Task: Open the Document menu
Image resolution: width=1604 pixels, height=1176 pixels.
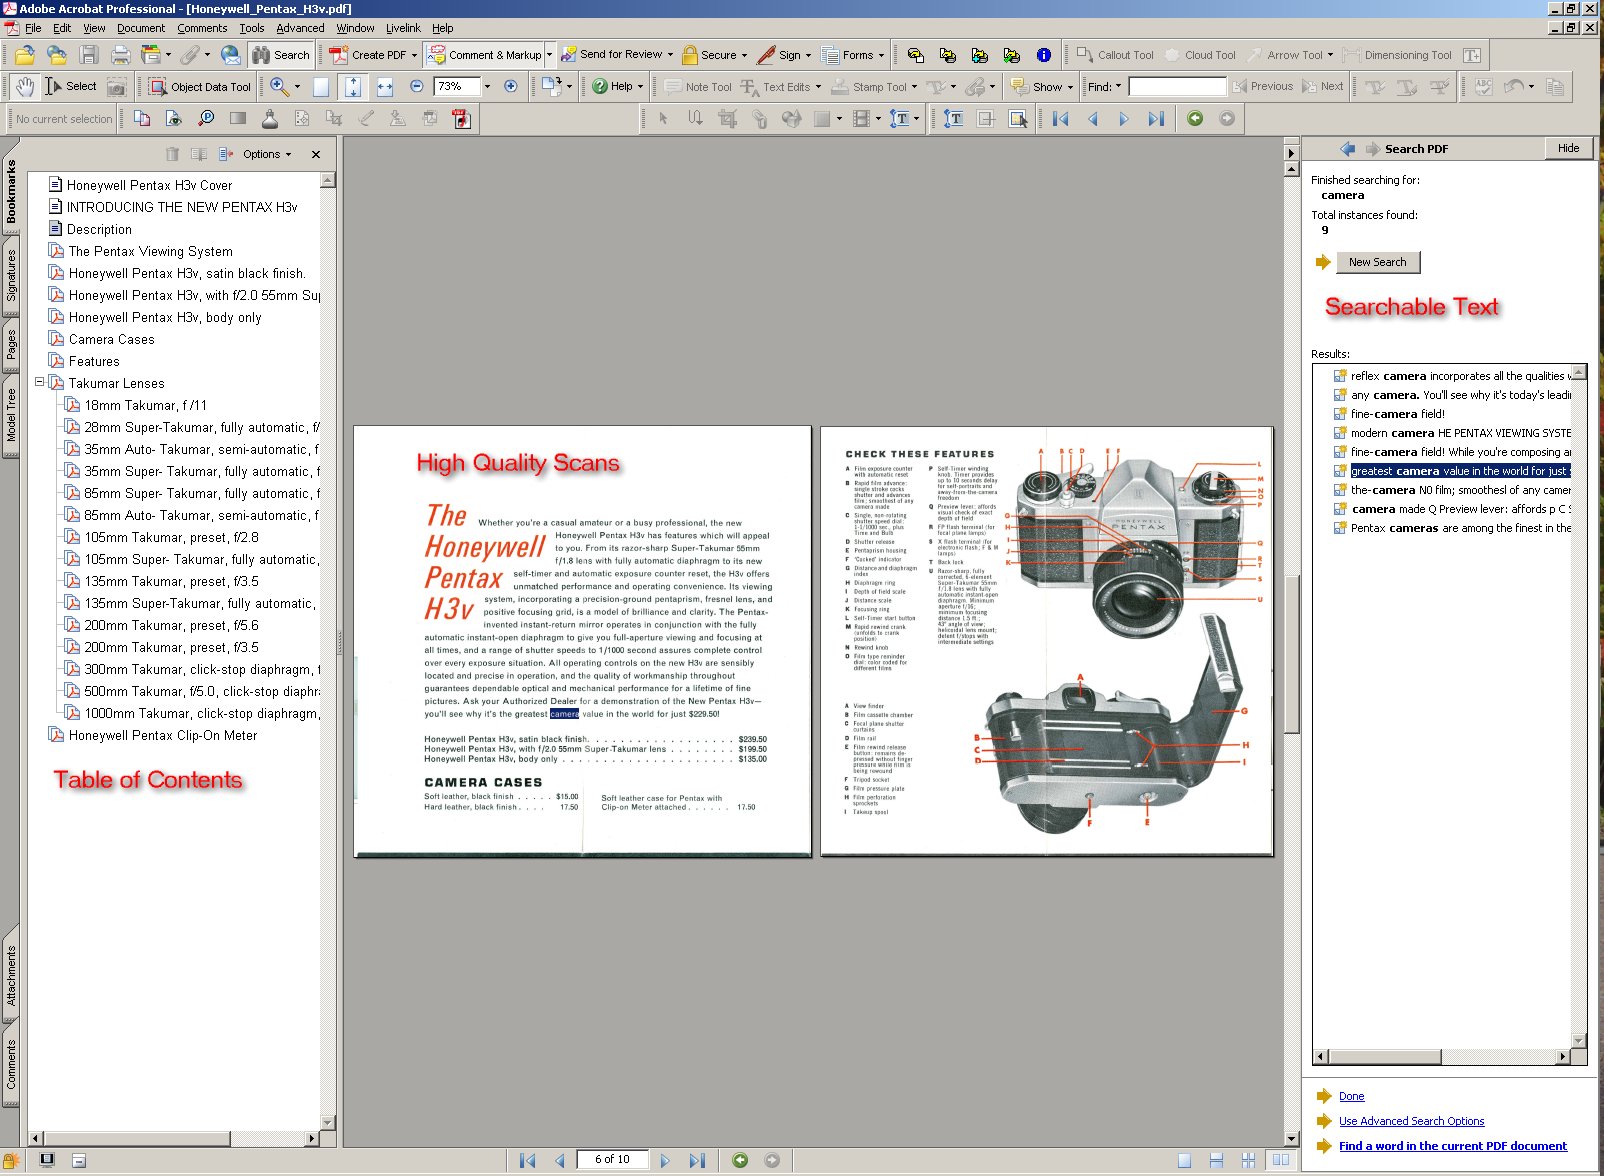Action: coord(141,28)
